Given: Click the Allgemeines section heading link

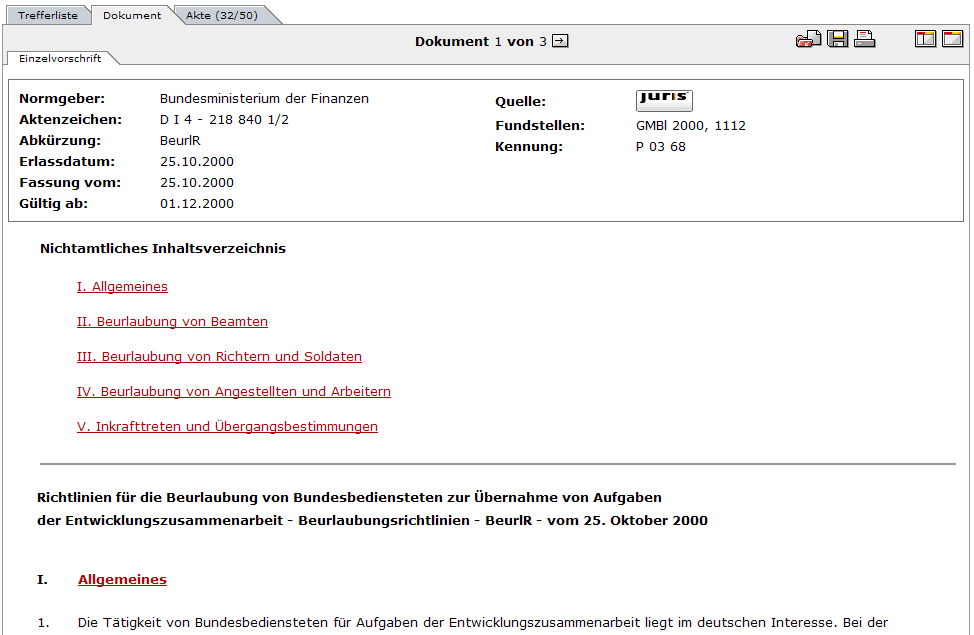Looking at the screenshot, I should 122,580.
